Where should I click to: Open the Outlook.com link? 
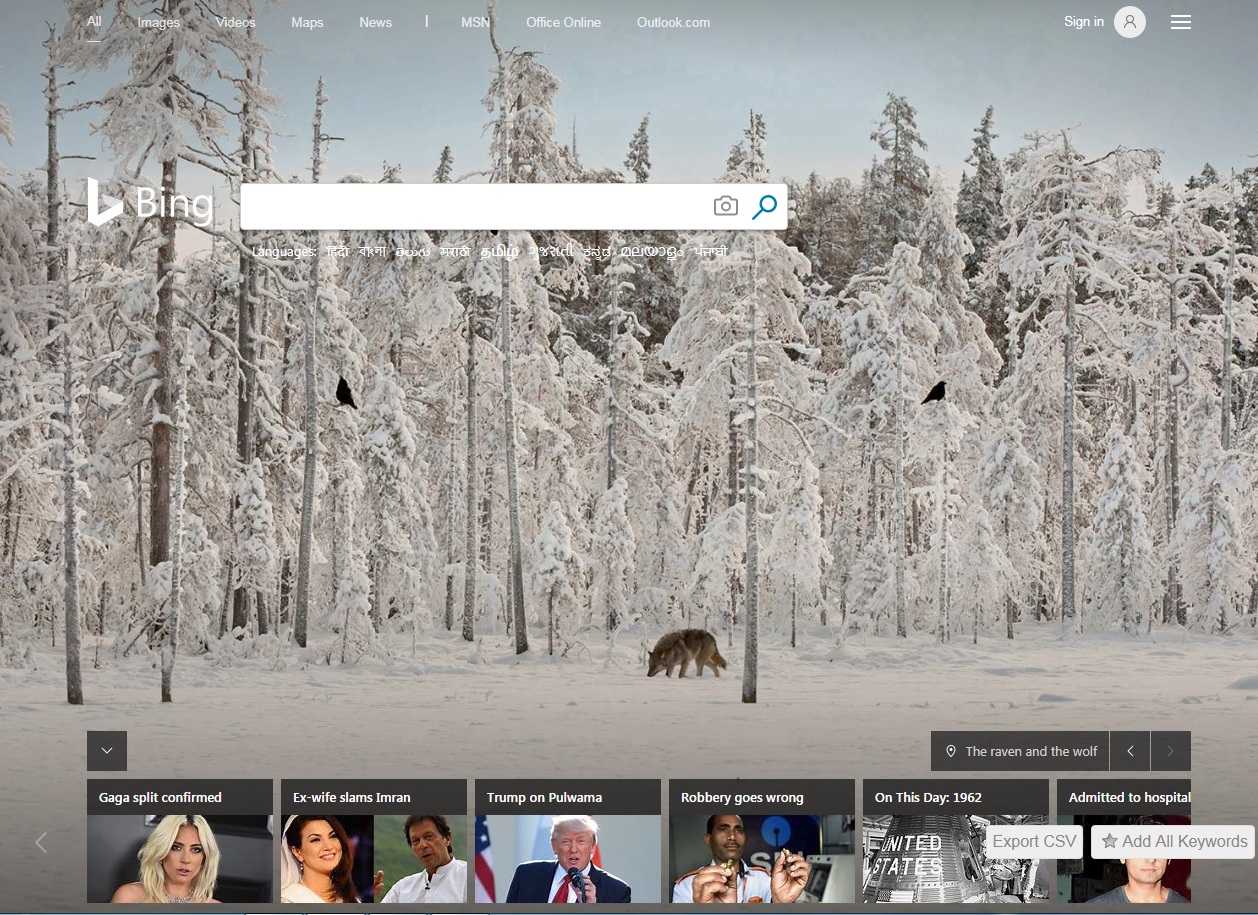(673, 22)
